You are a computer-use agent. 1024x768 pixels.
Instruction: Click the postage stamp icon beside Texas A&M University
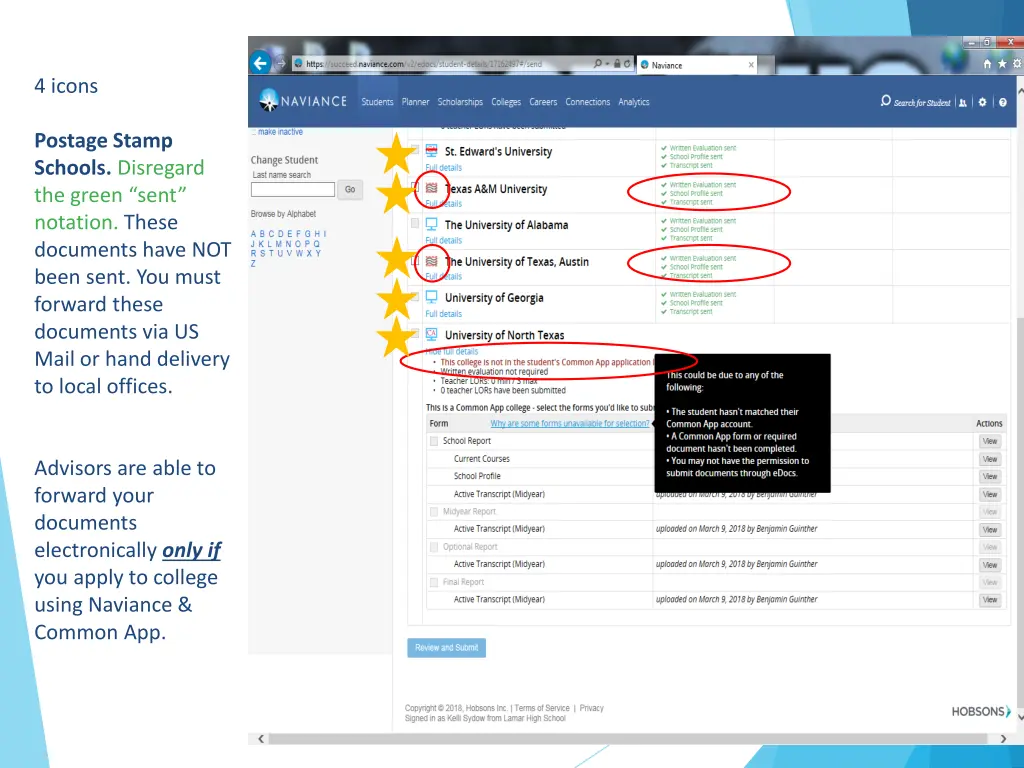[431, 188]
